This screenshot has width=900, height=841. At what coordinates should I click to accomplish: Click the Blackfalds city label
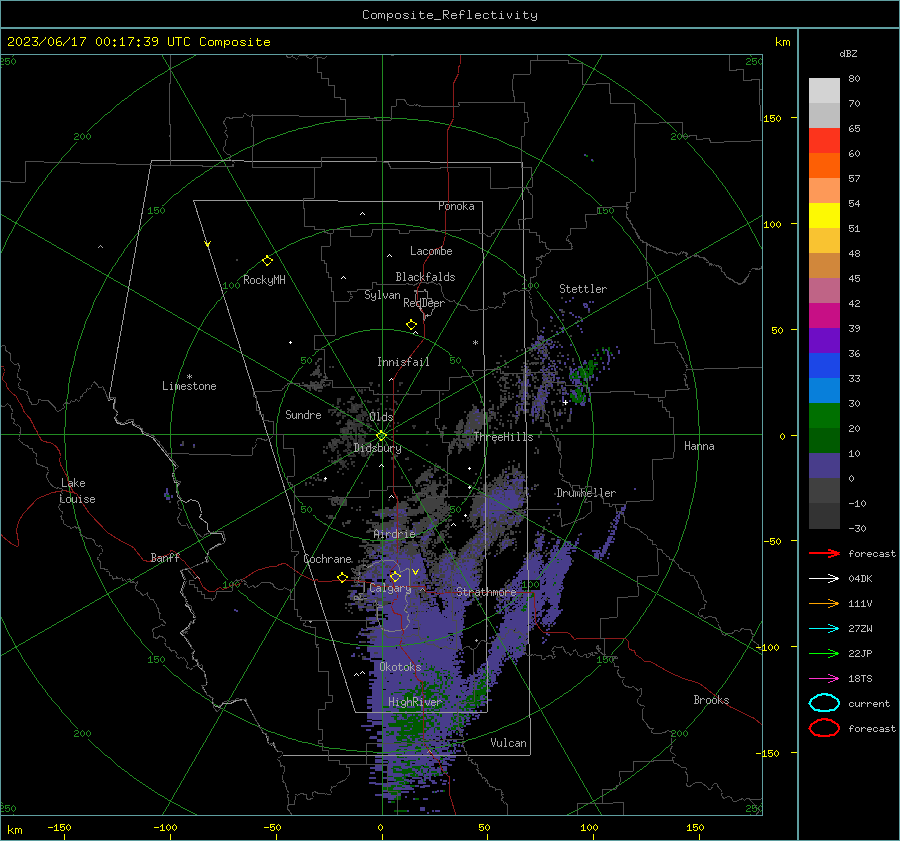pos(425,277)
